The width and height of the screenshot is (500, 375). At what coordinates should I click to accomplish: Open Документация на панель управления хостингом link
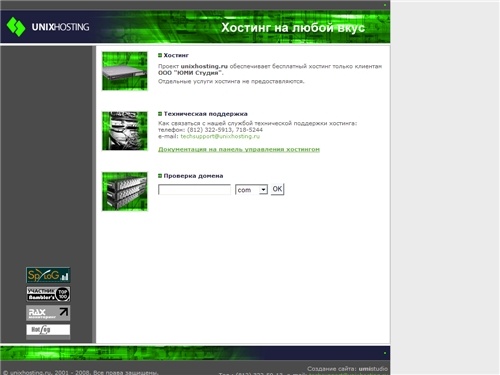coord(239,149)
